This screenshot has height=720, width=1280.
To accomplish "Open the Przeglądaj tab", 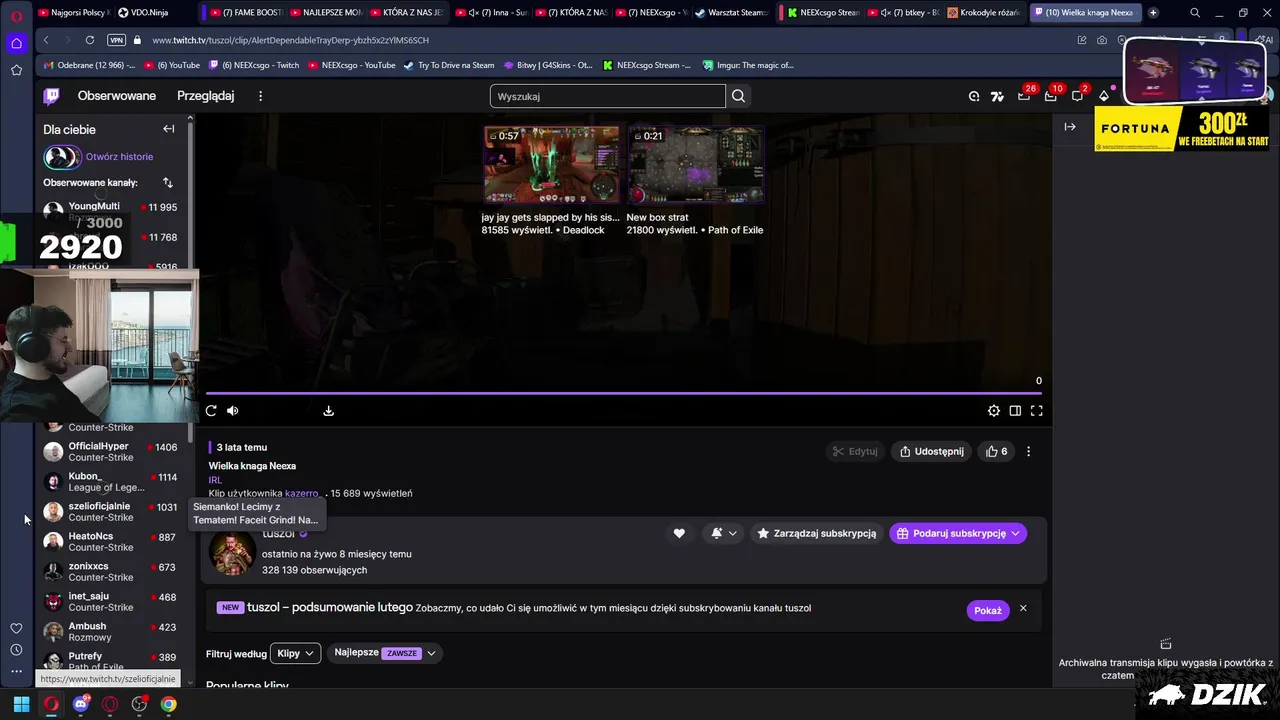I will tap(205, 96).
